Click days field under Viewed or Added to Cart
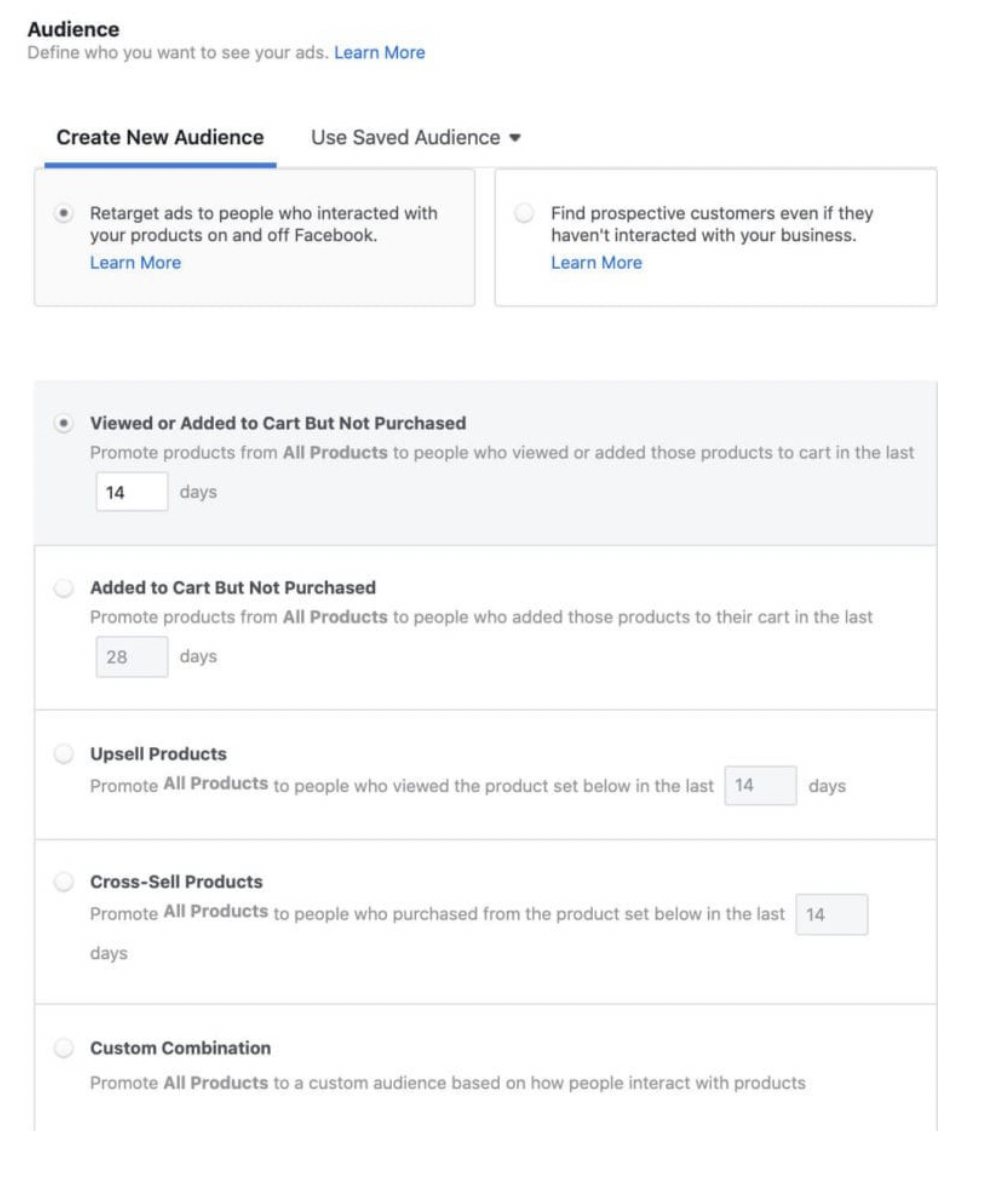Image resolution: width=998 pixels, height=1182 pixels. click(131, 492)
